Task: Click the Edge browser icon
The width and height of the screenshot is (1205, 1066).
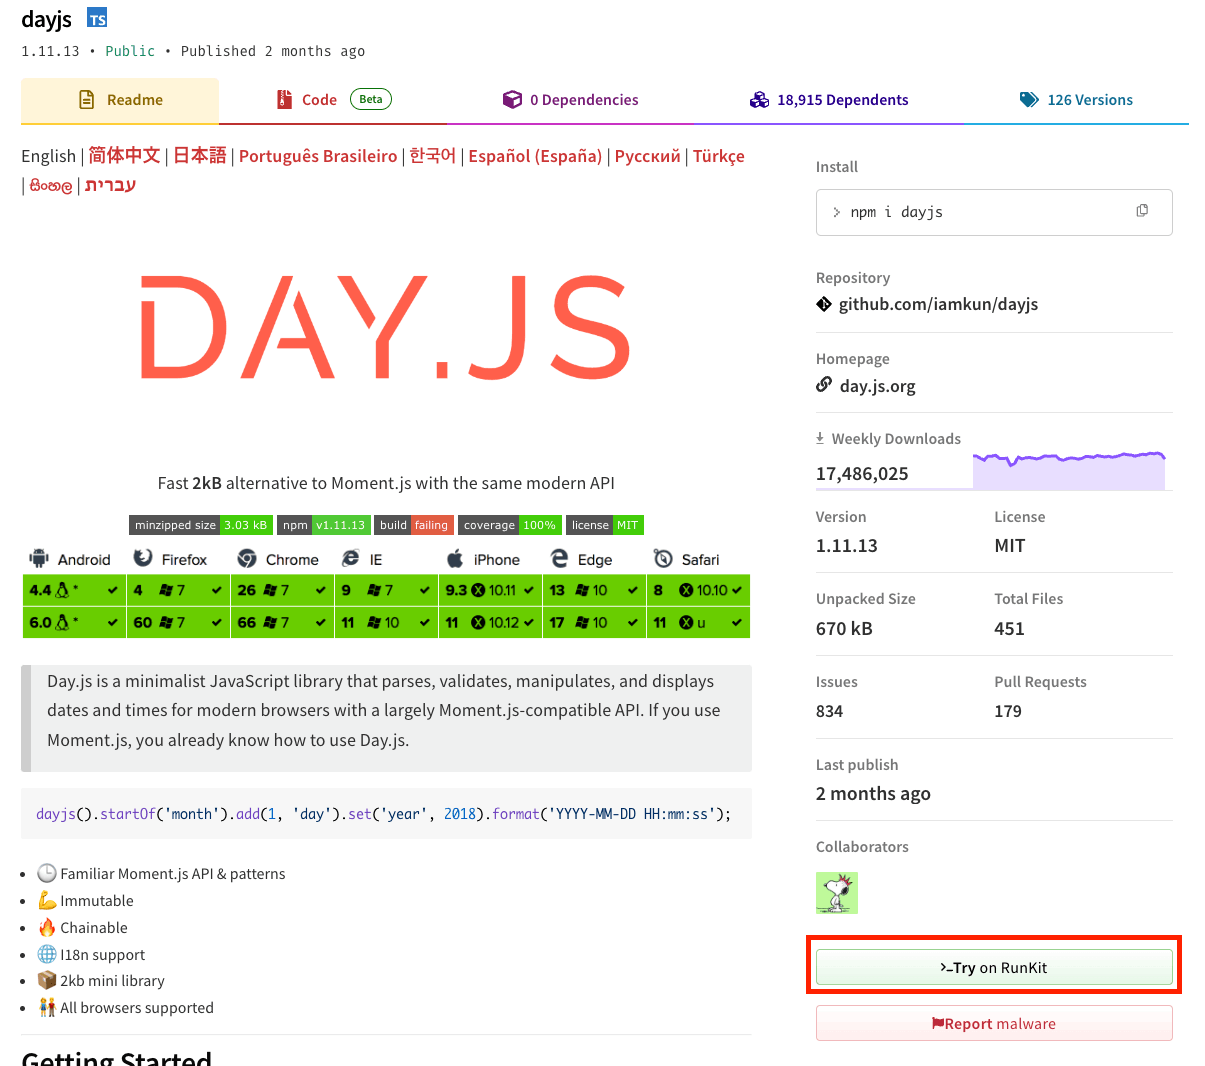Action: (x=559, y=558)
